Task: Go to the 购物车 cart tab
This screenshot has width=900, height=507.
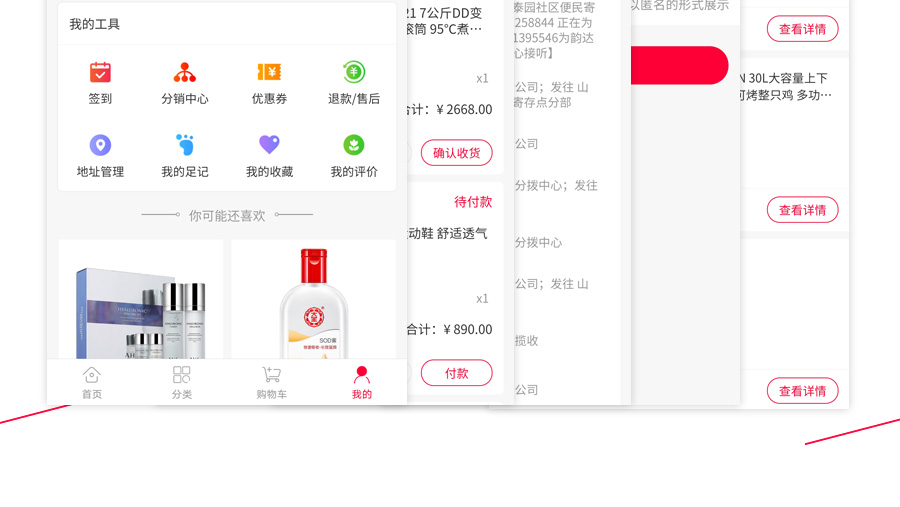Action: [271, 382]
